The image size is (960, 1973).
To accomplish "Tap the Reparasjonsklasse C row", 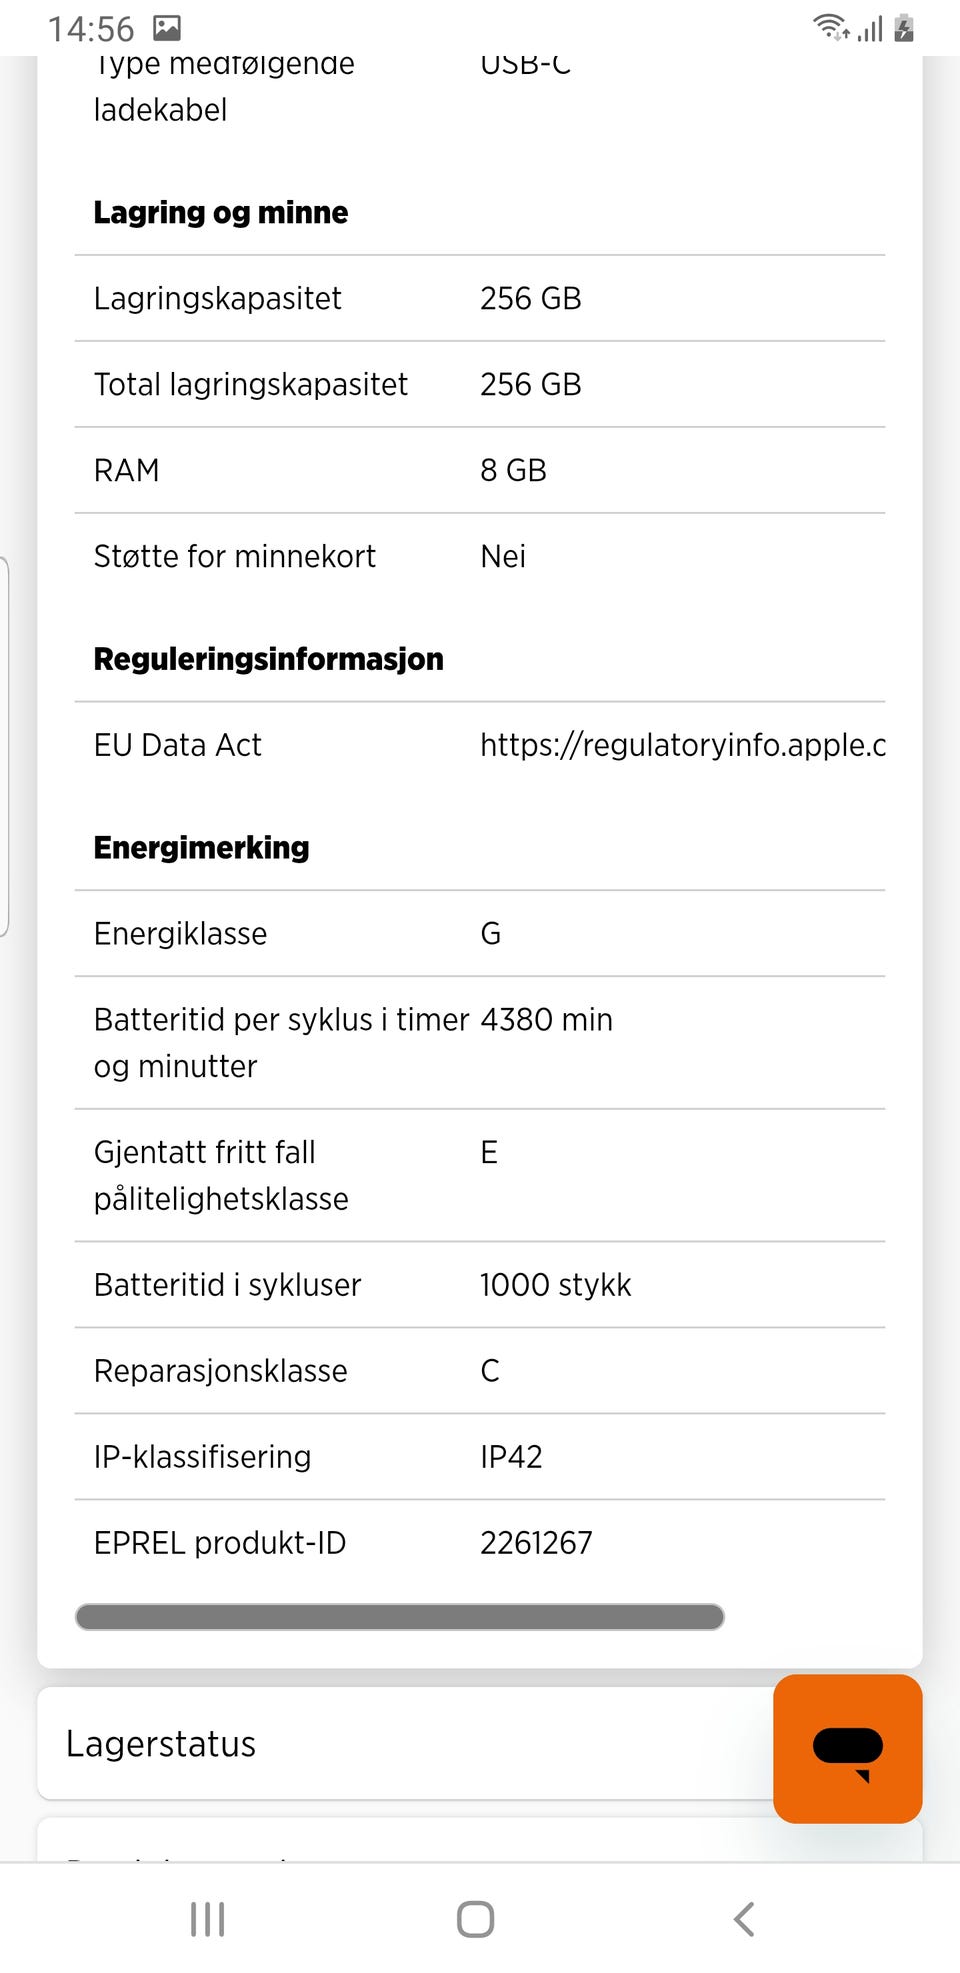I will [480, 1371].
